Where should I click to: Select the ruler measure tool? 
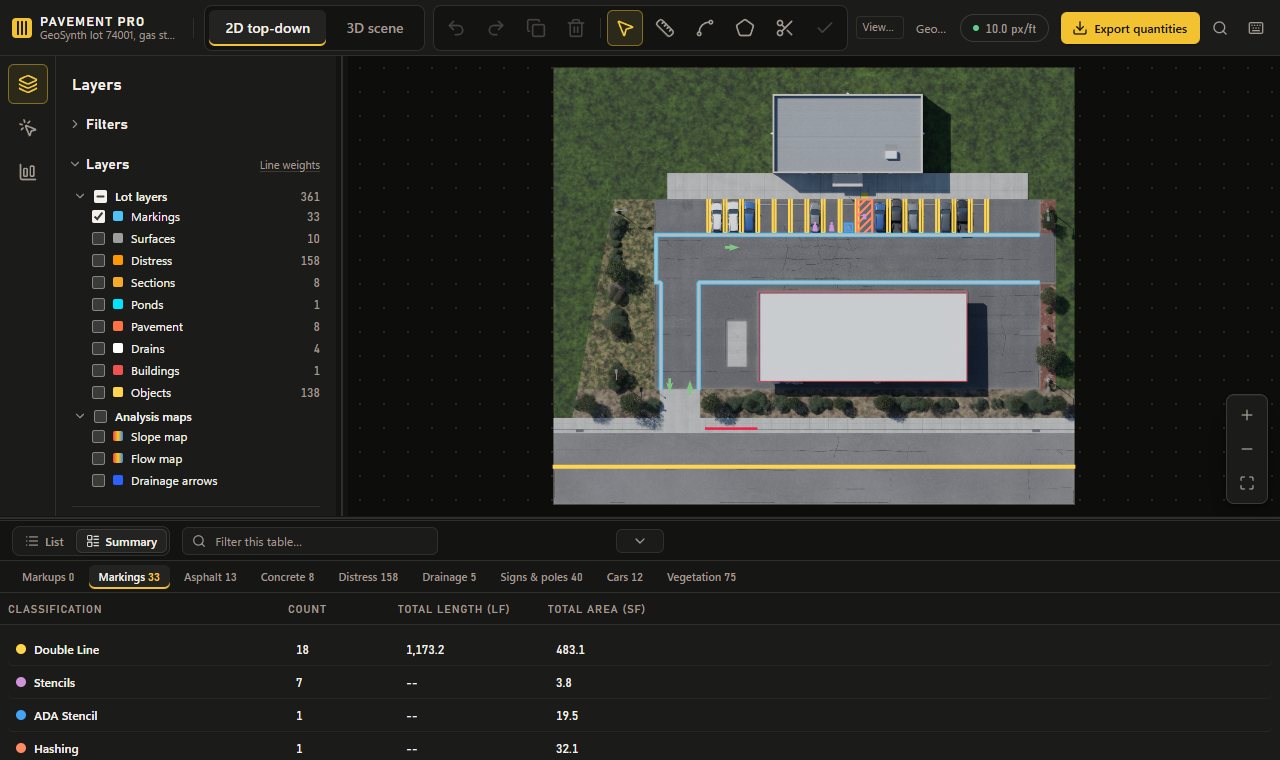(665, 28)
